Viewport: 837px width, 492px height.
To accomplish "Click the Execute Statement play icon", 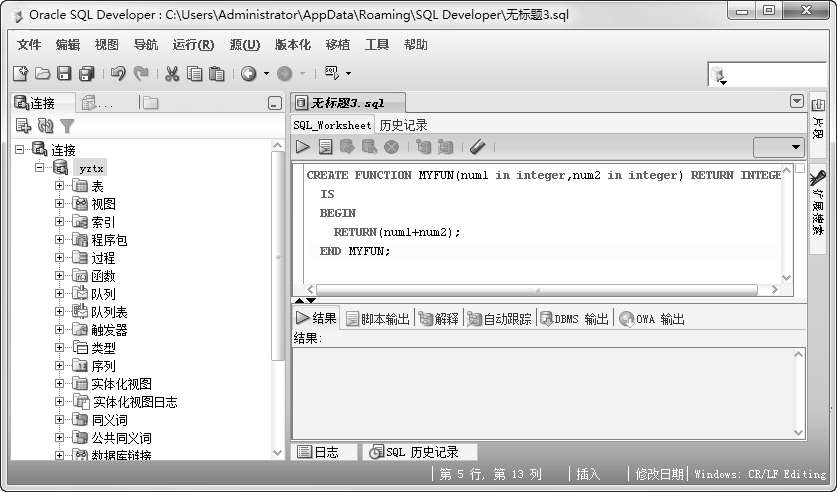I will 303,147.
